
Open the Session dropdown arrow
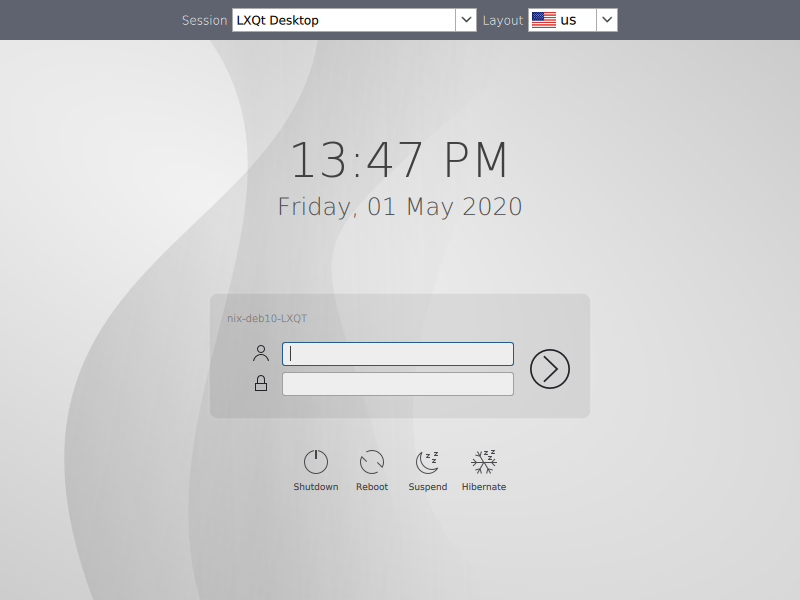tap(466, 20)
